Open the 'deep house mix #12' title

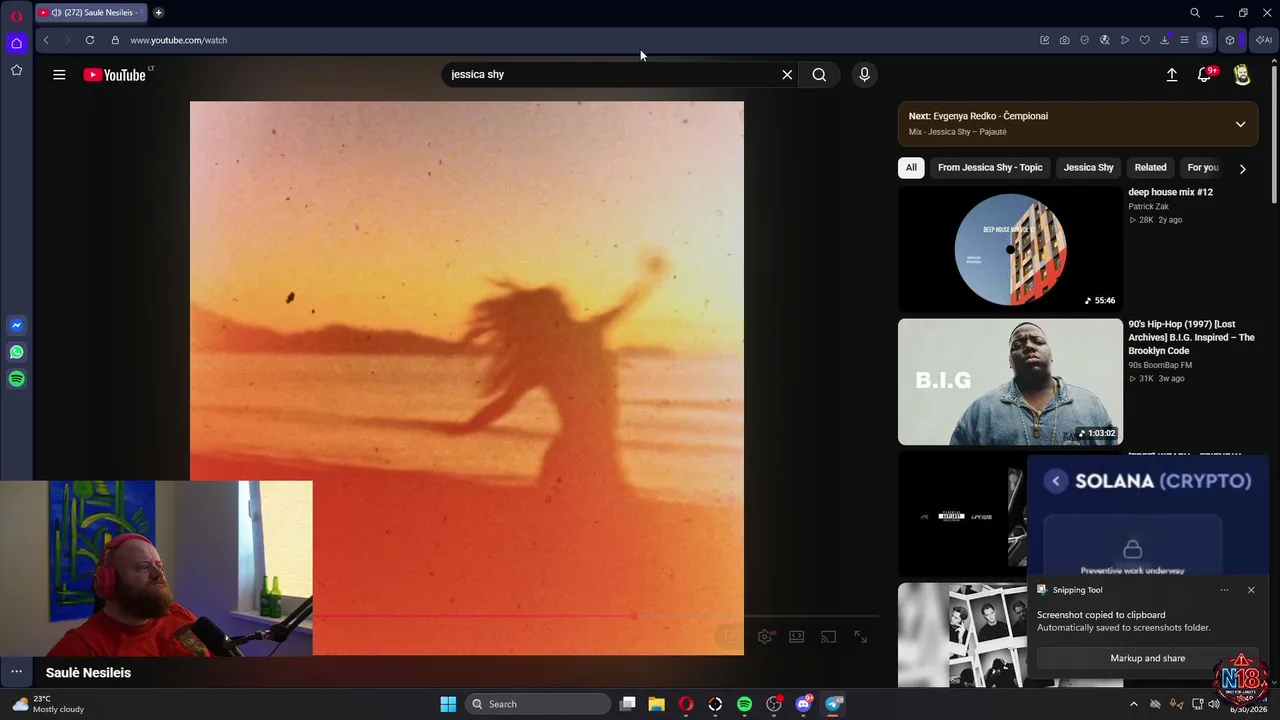[1170, 192]
